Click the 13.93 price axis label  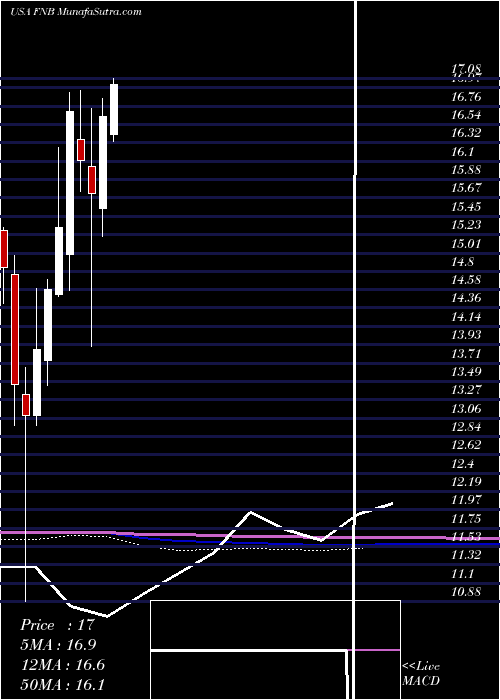tap(466, 335)
